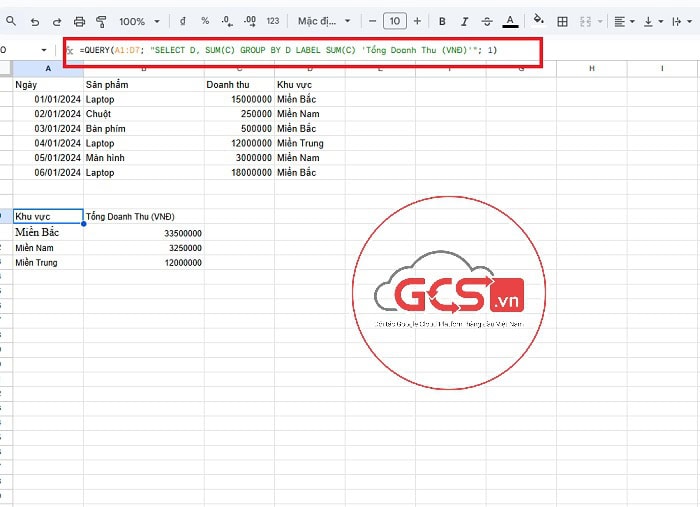The image size is (700, 507).
Task: Print the spreadsheet with printer icon
Action: (x=80, y=21)
